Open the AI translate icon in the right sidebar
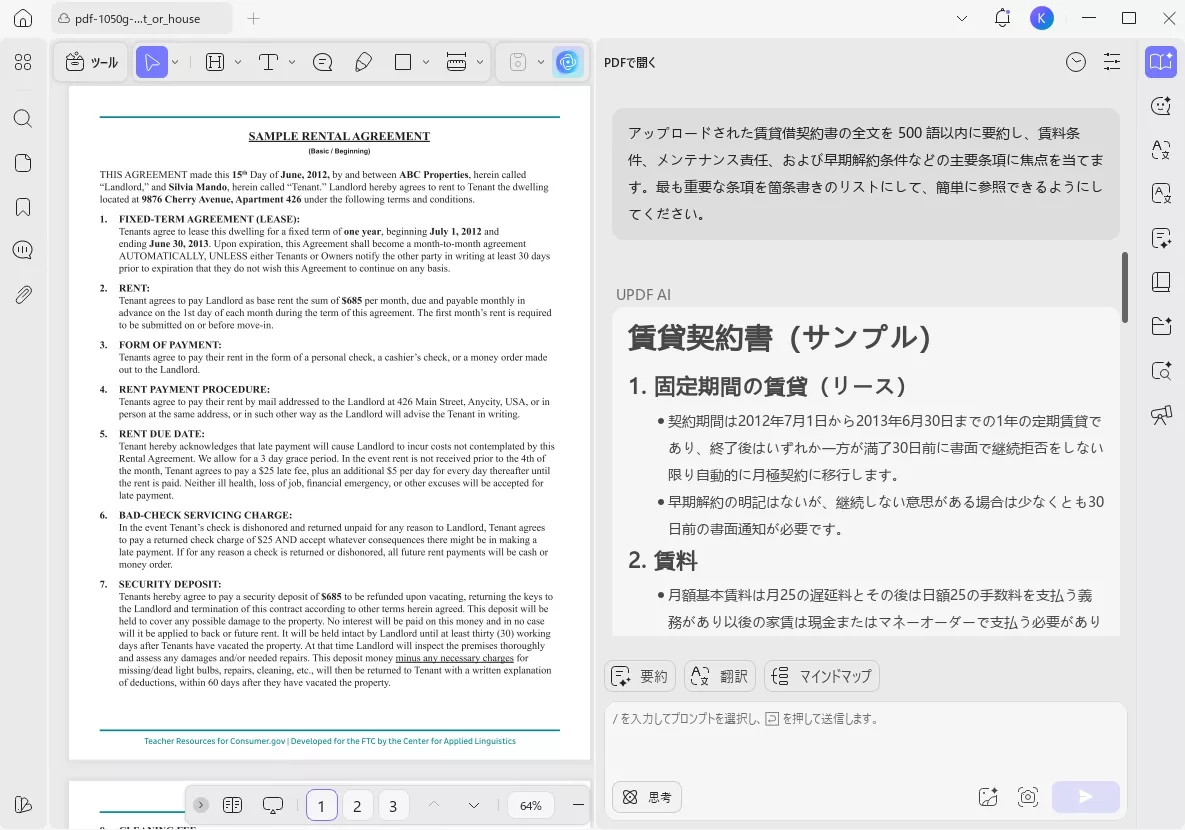Image resolution: width=1185 pixels, height=830 pixels. [1160, 151]
